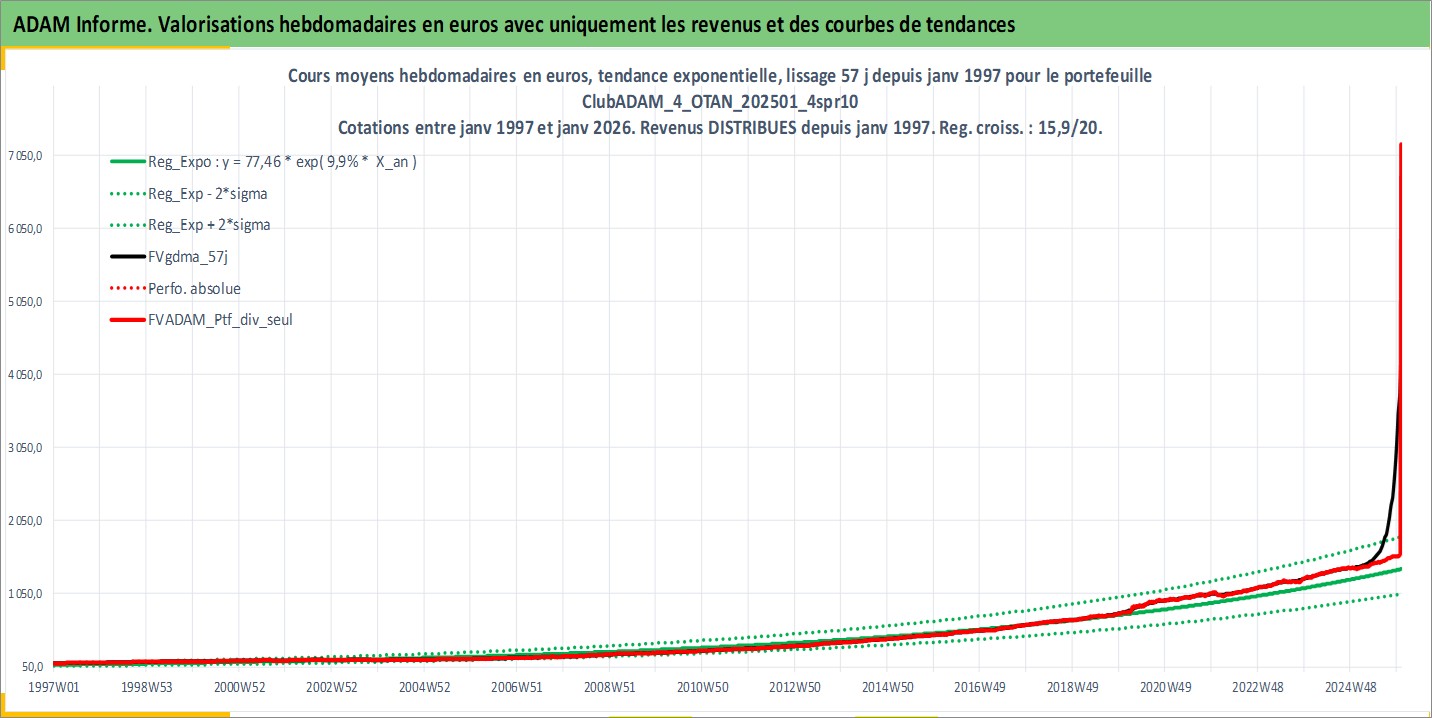Click the y-axis label 1 050,0
Image resolution: width=1432 pixels, height=718 pixels.
[x=26, y=594]
